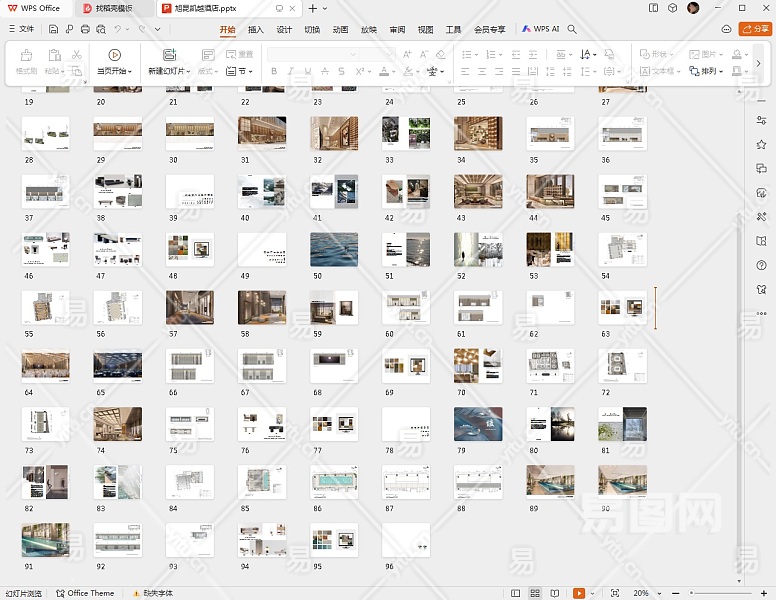Image resolution: width=776 pixels, height=600 pixels.
Task: Switch to normal view in status bar
Action: click(516, 593)
